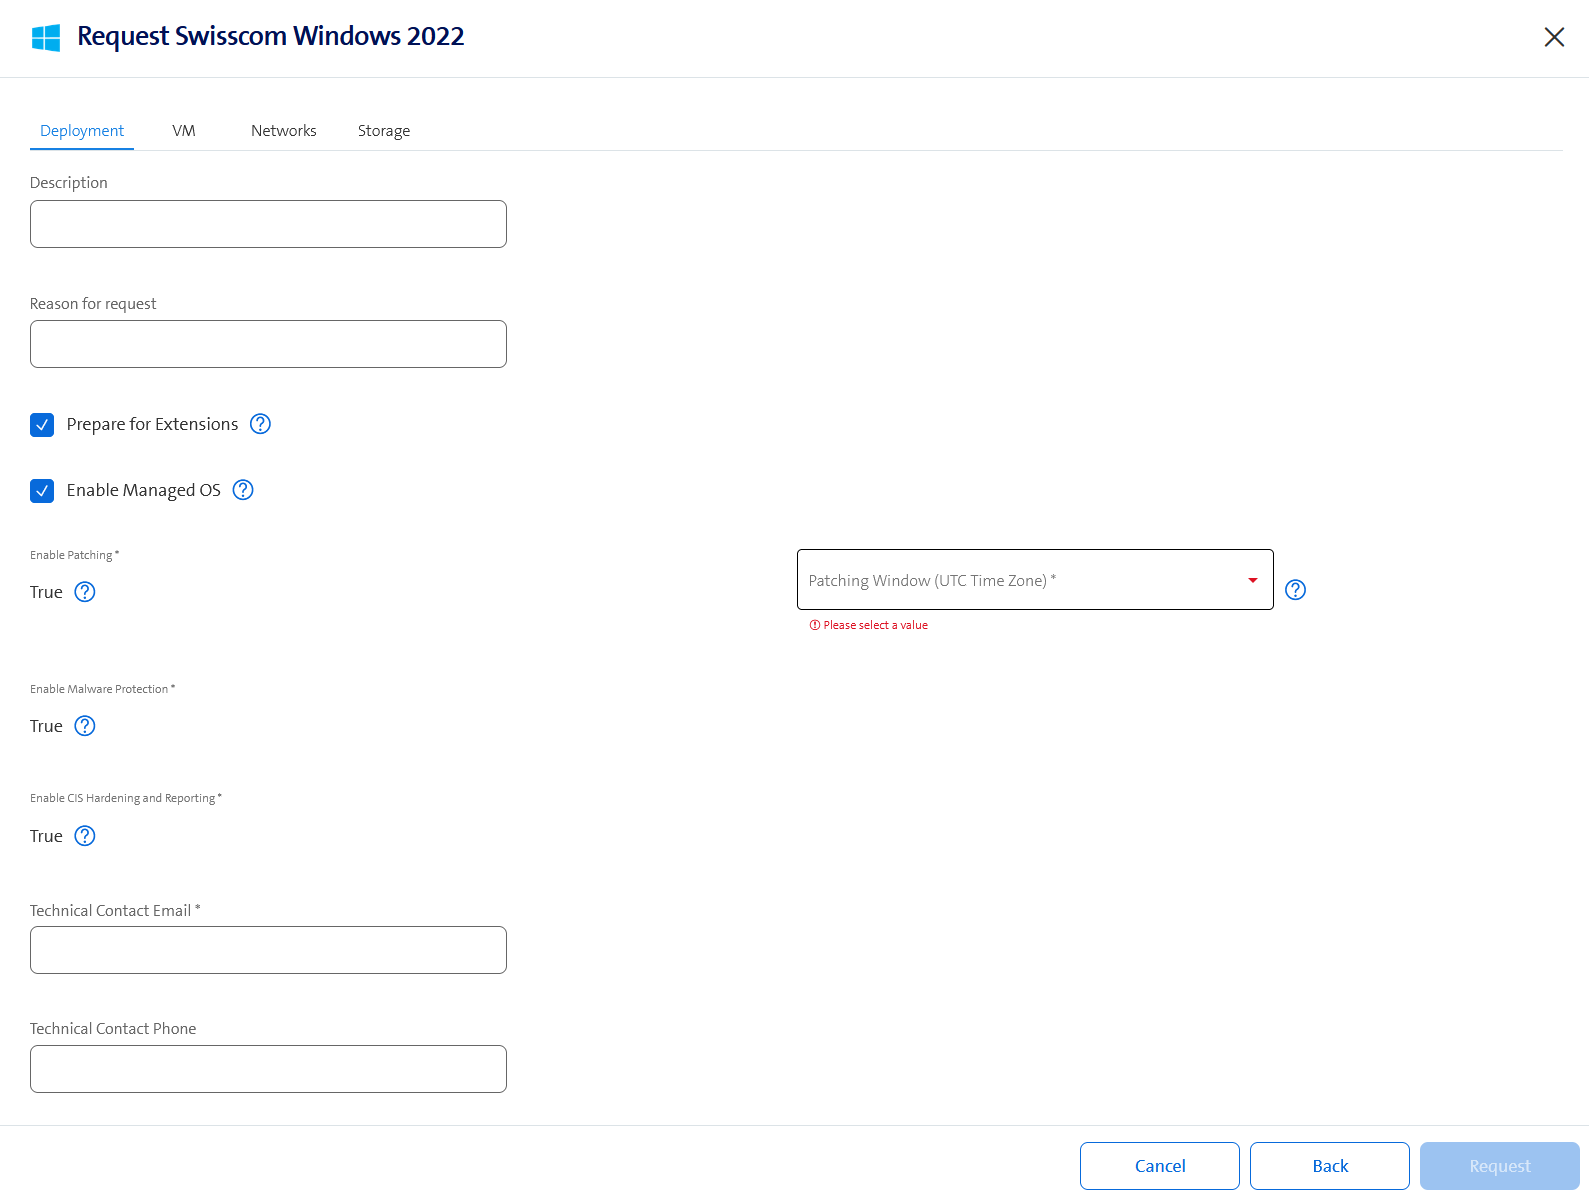Viewport: 1589px width, 1203px height.
Task: Click the 'Enable Managed OS' label text
Action: (x=143, y=490)
